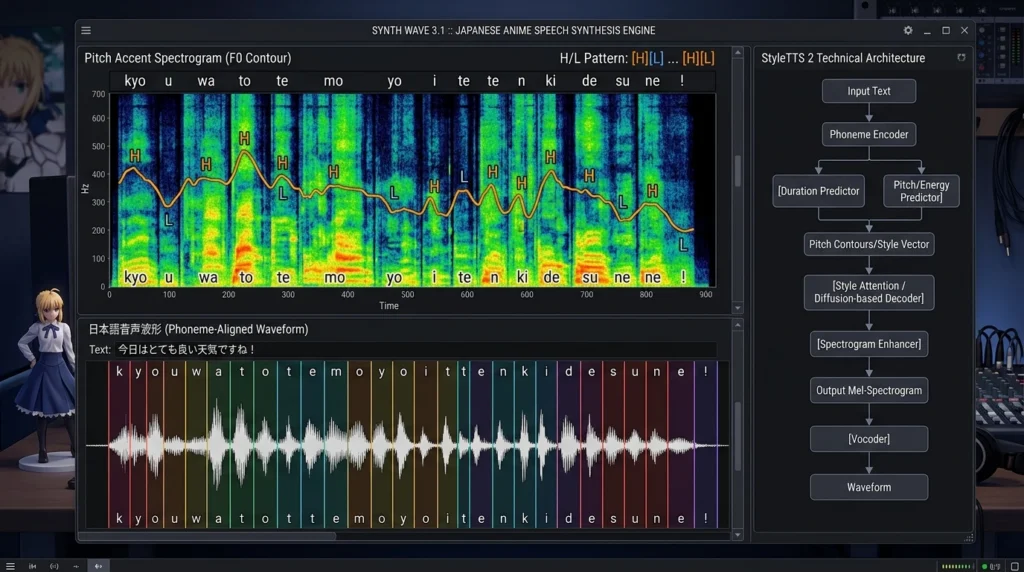Click the 'mo' syllable above the spectrogram

click(x=333, y=81)
